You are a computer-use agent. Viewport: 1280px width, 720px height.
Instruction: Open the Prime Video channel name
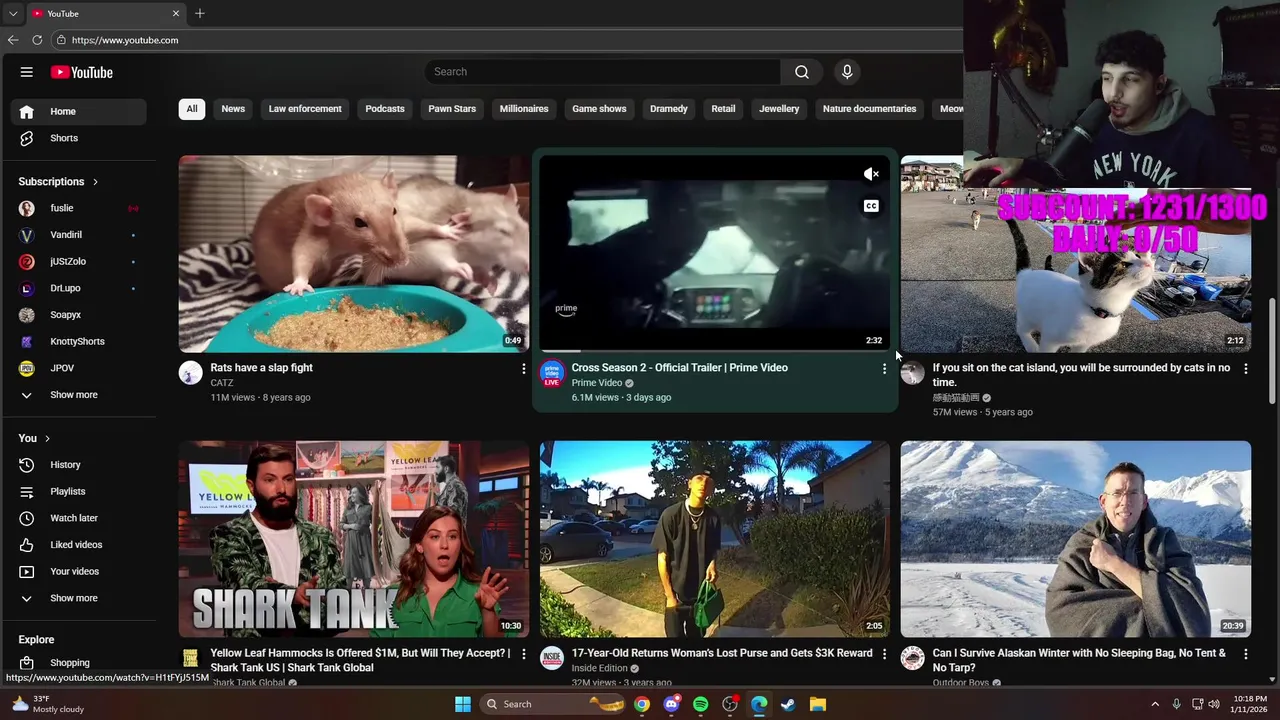point(597,383)
